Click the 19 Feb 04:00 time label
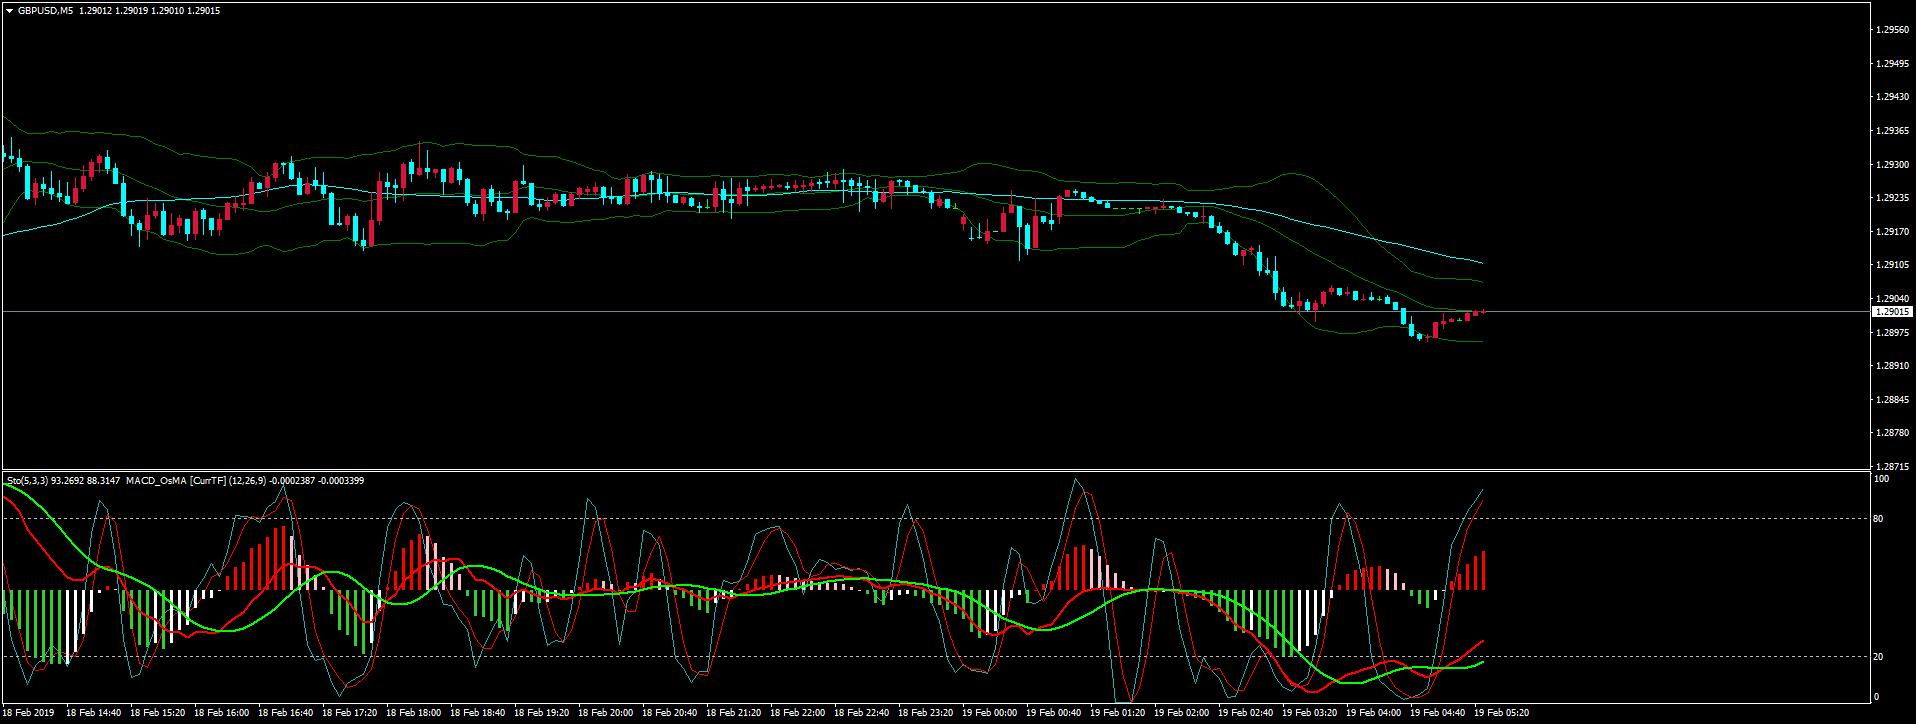Viewport: 1916px width, 724px height. pyautogui.click(x=1373, y=714)
